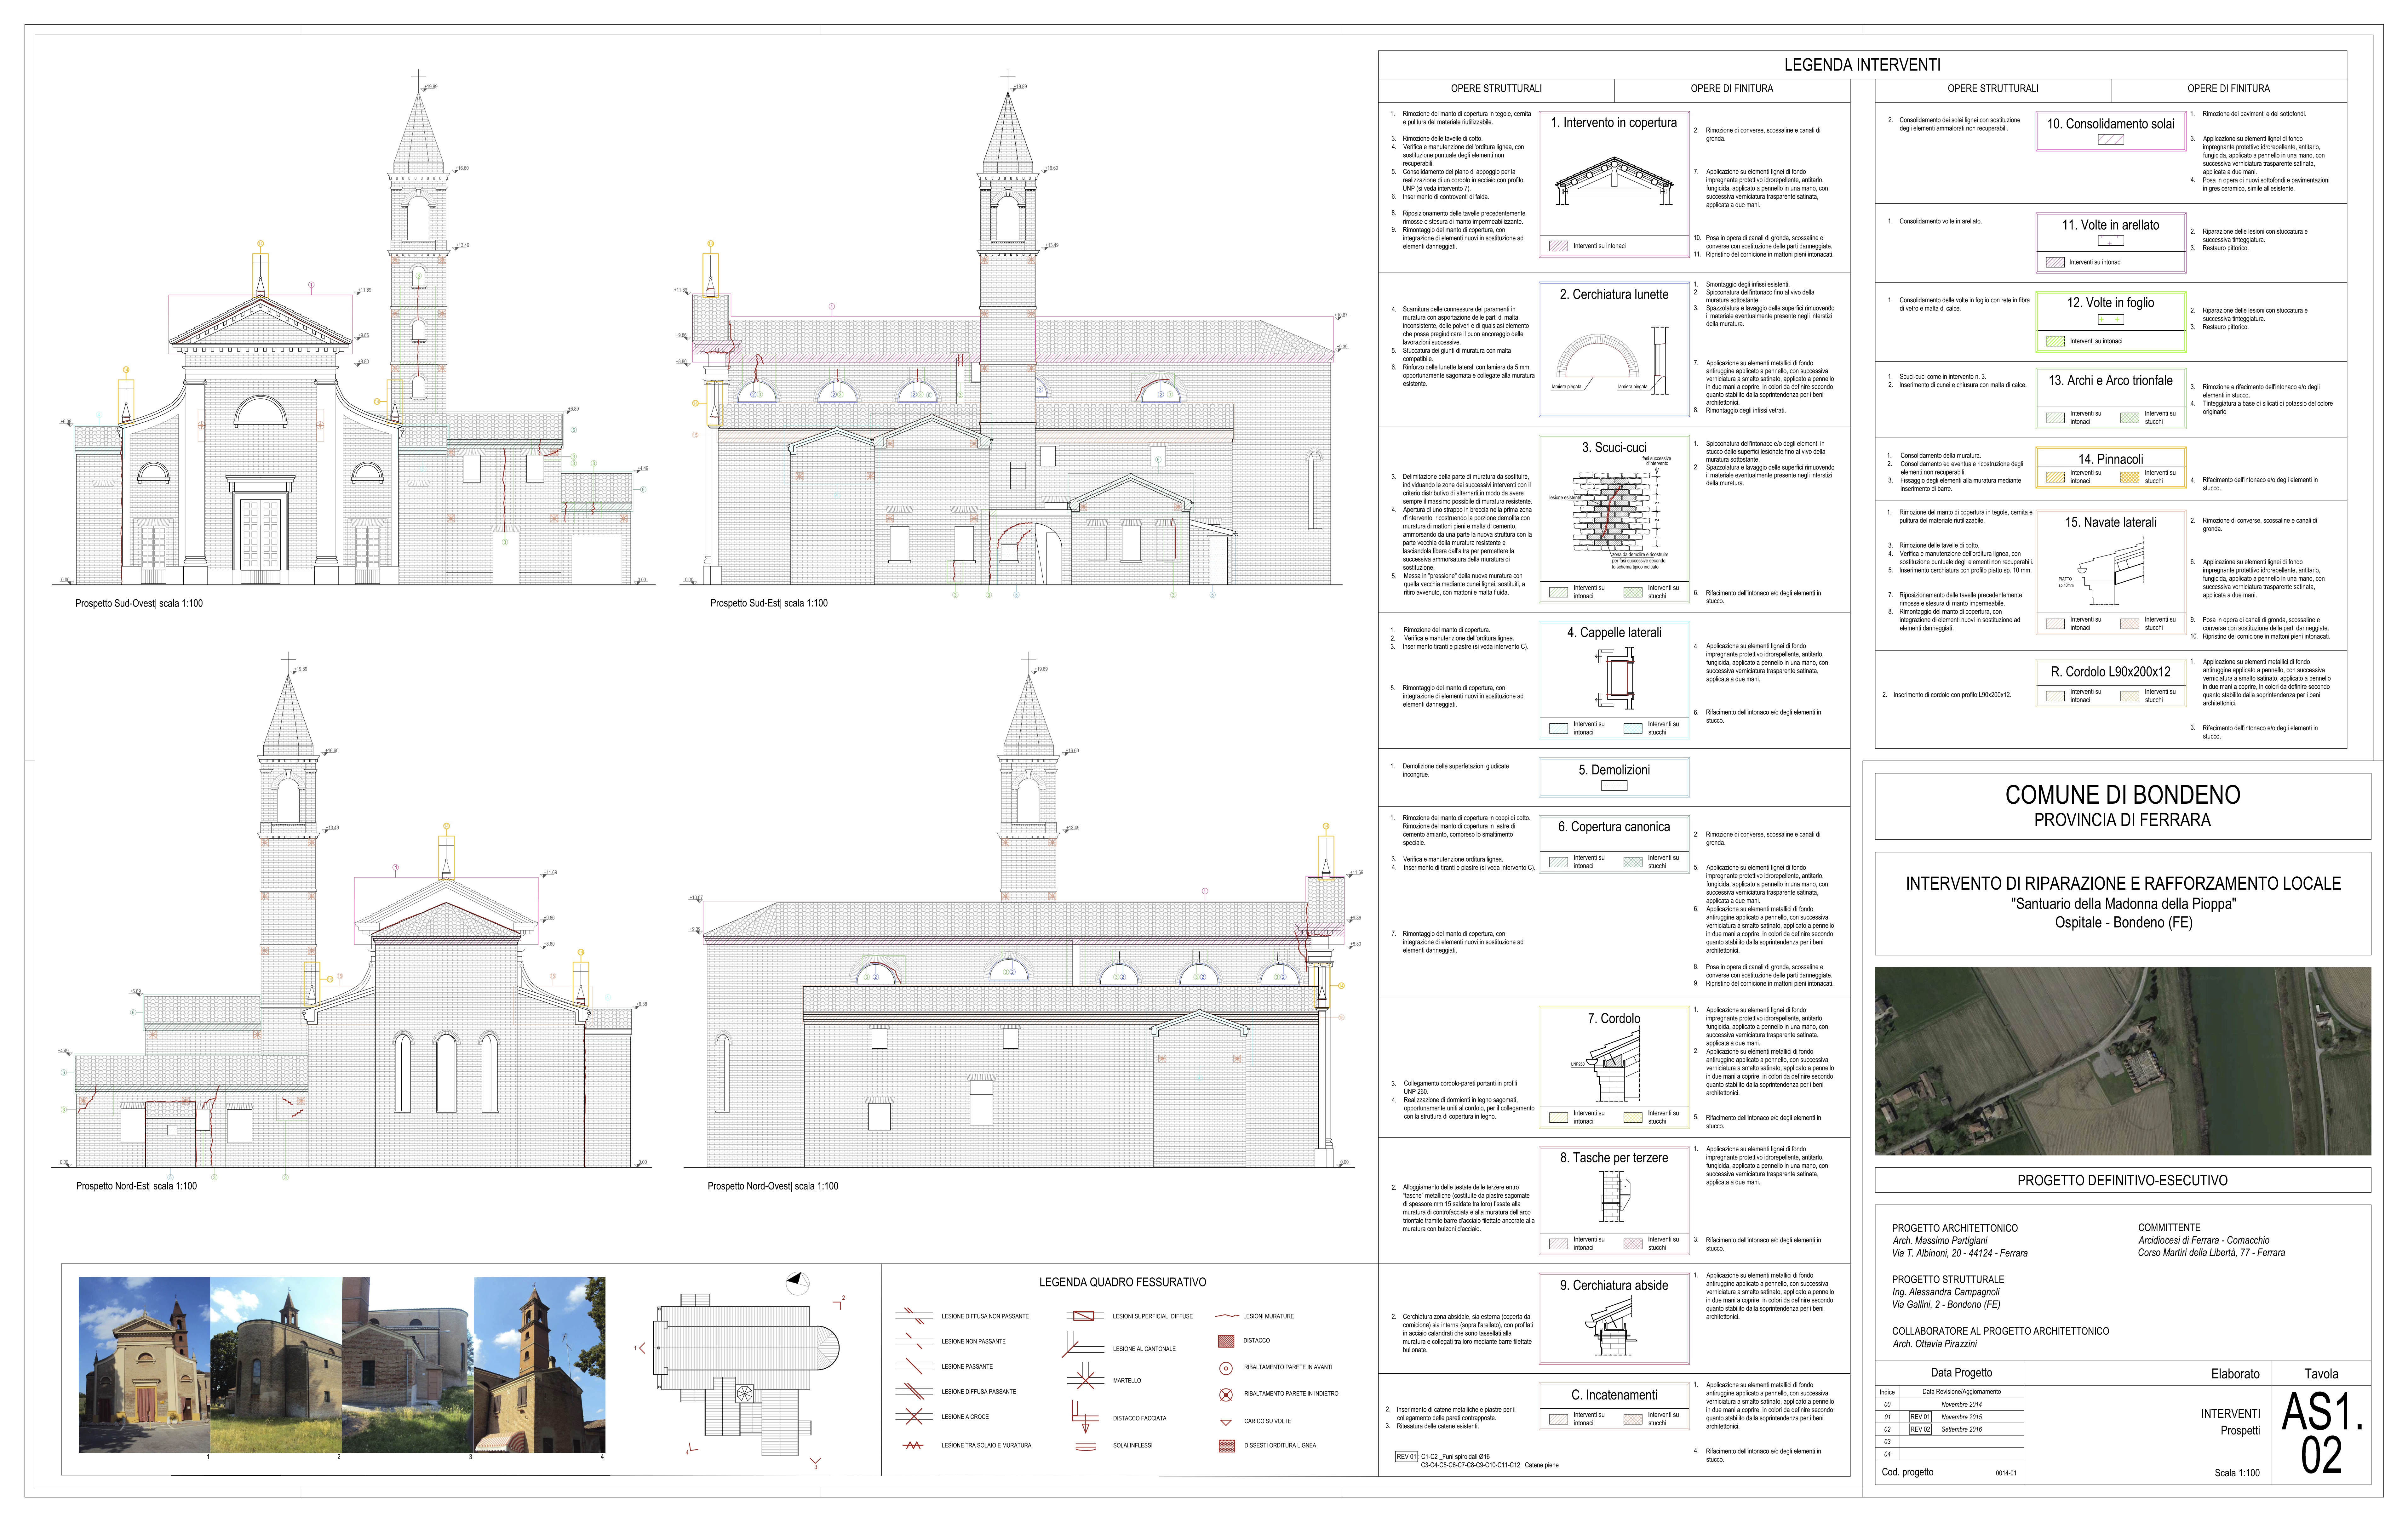Viewport: 2408px width, 1522px height.
Task: Click the Prospetto Nord-Ovest elevation label
Action: pyautogui.click(x=773, y=1186)
